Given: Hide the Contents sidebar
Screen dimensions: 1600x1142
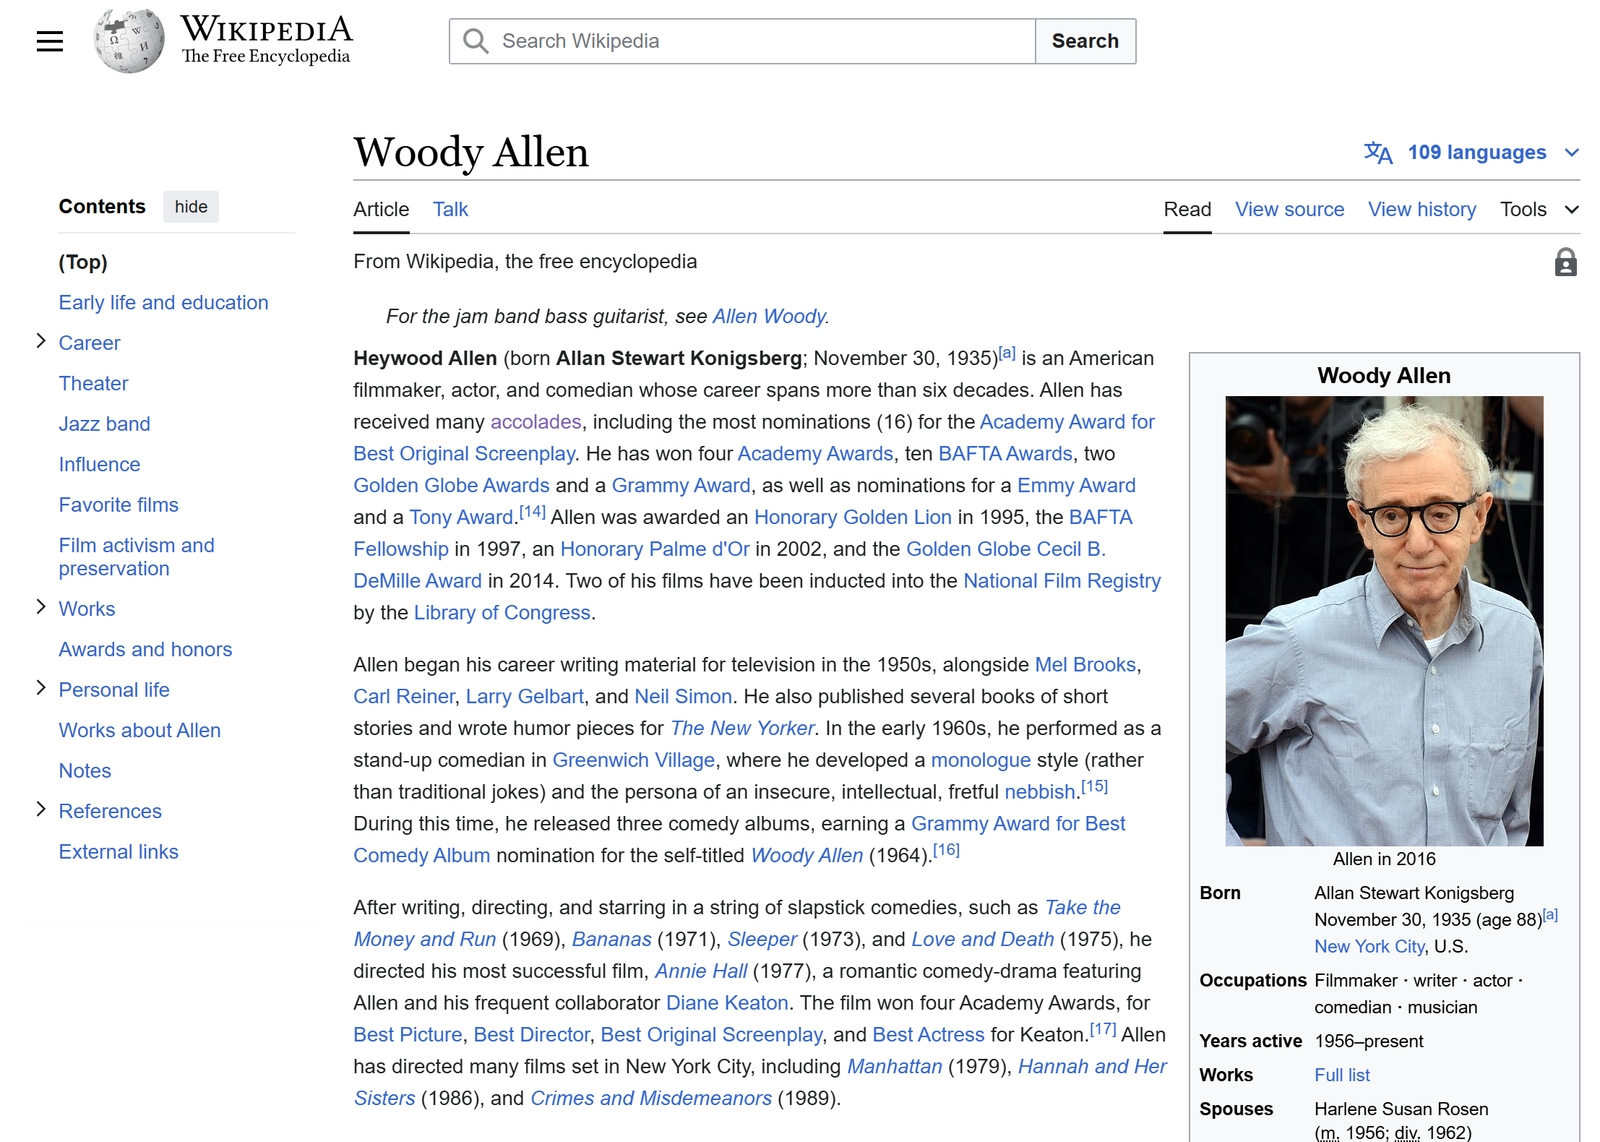Looking at the screenshot, I should click(x=191, y=207).
